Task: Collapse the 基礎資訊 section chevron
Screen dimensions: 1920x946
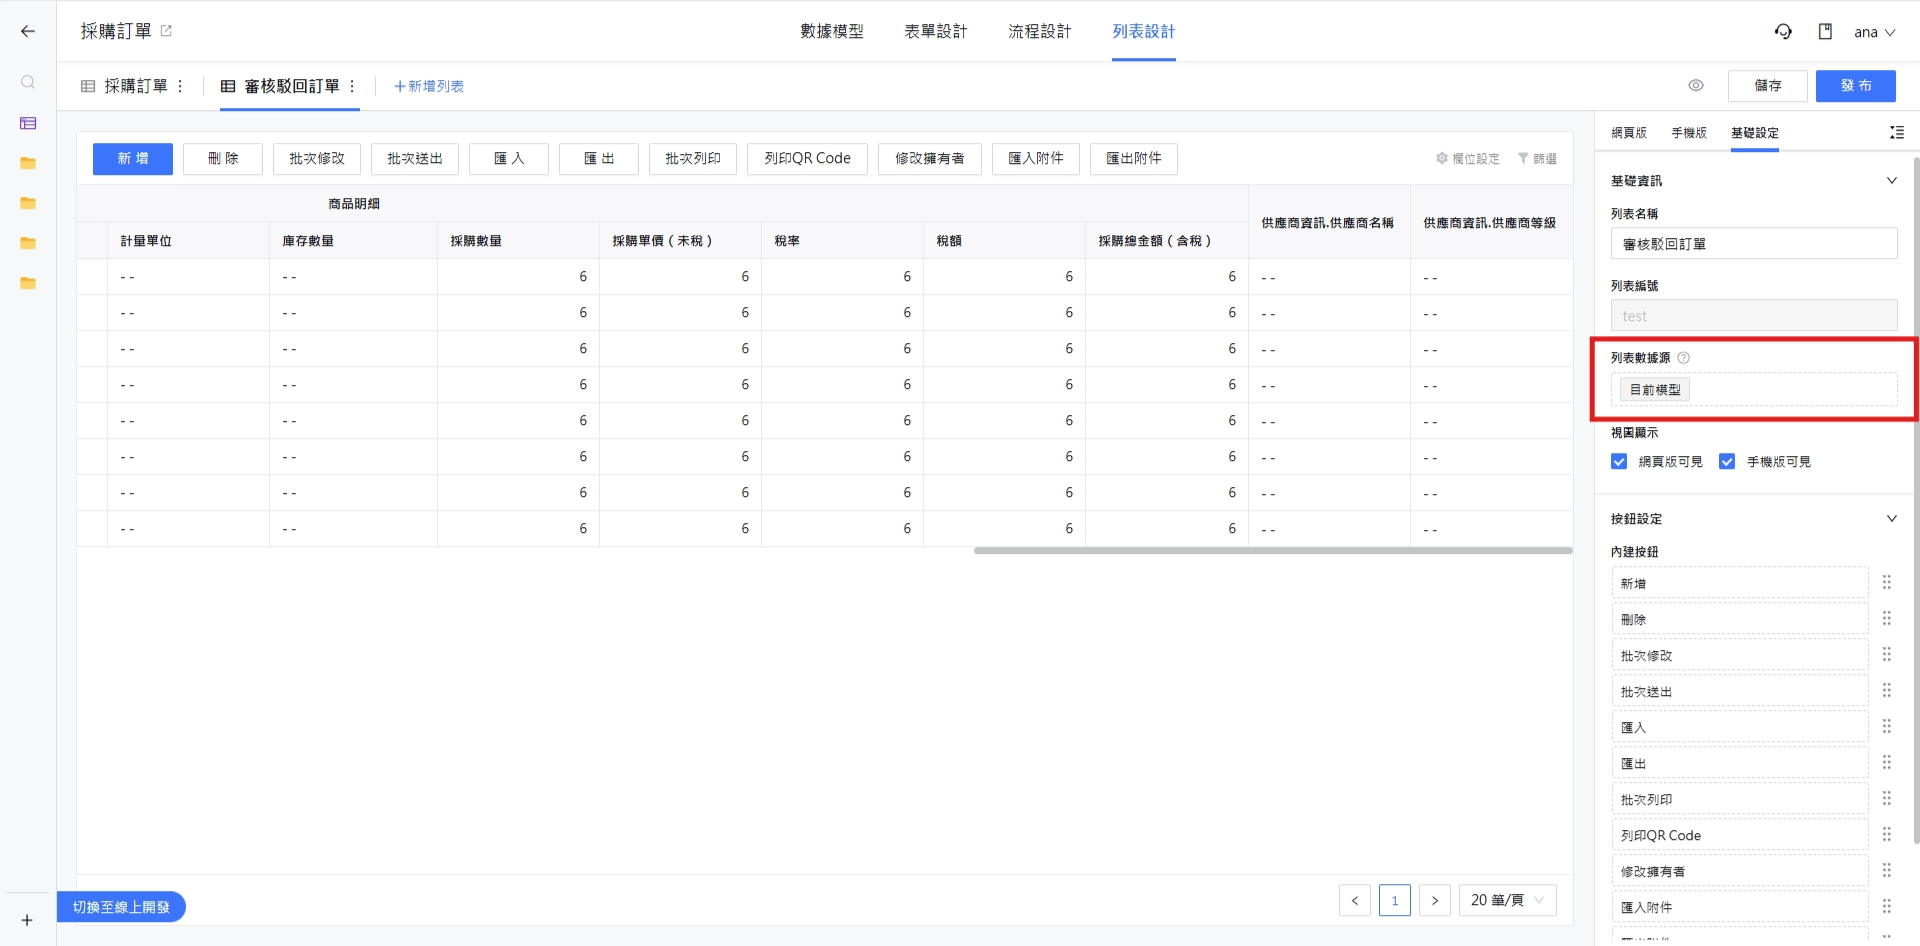Action: pos(1891,180)
